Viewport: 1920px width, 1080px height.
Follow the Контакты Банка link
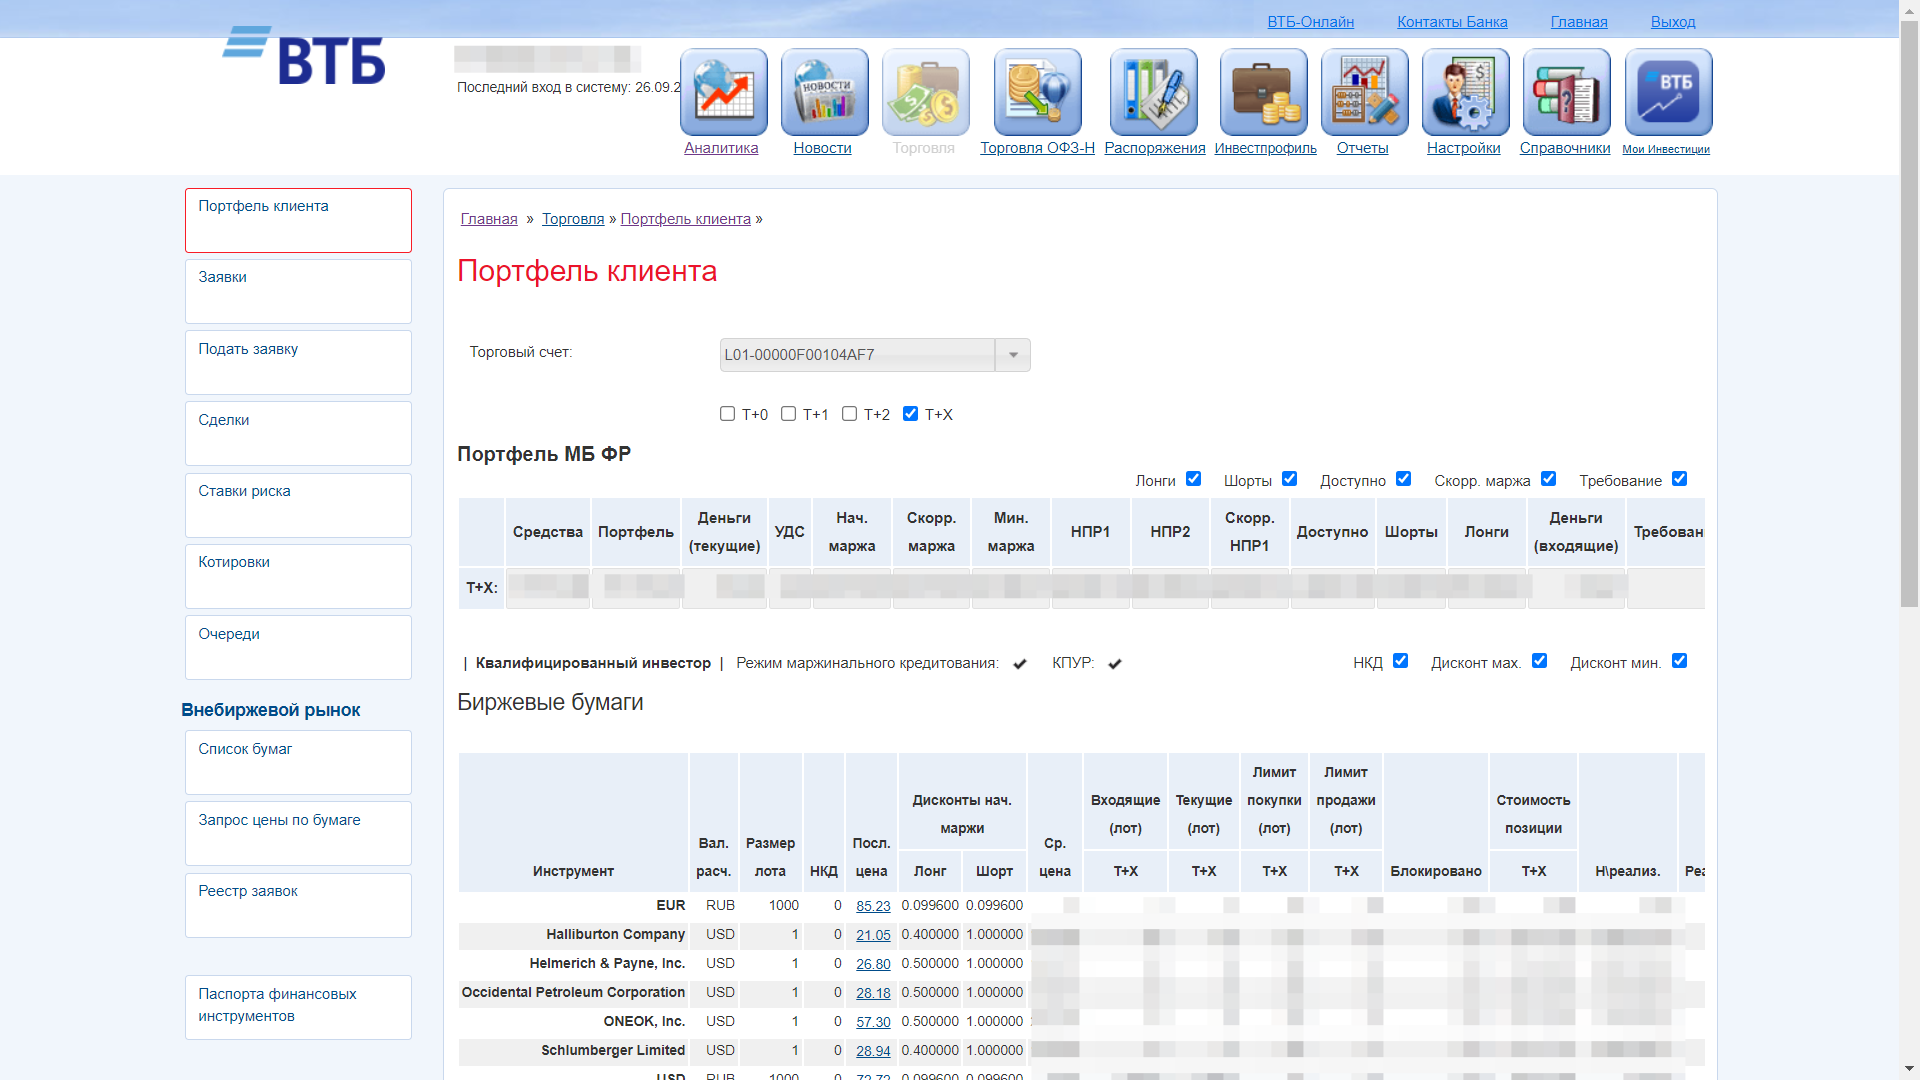click(1452, 22)
